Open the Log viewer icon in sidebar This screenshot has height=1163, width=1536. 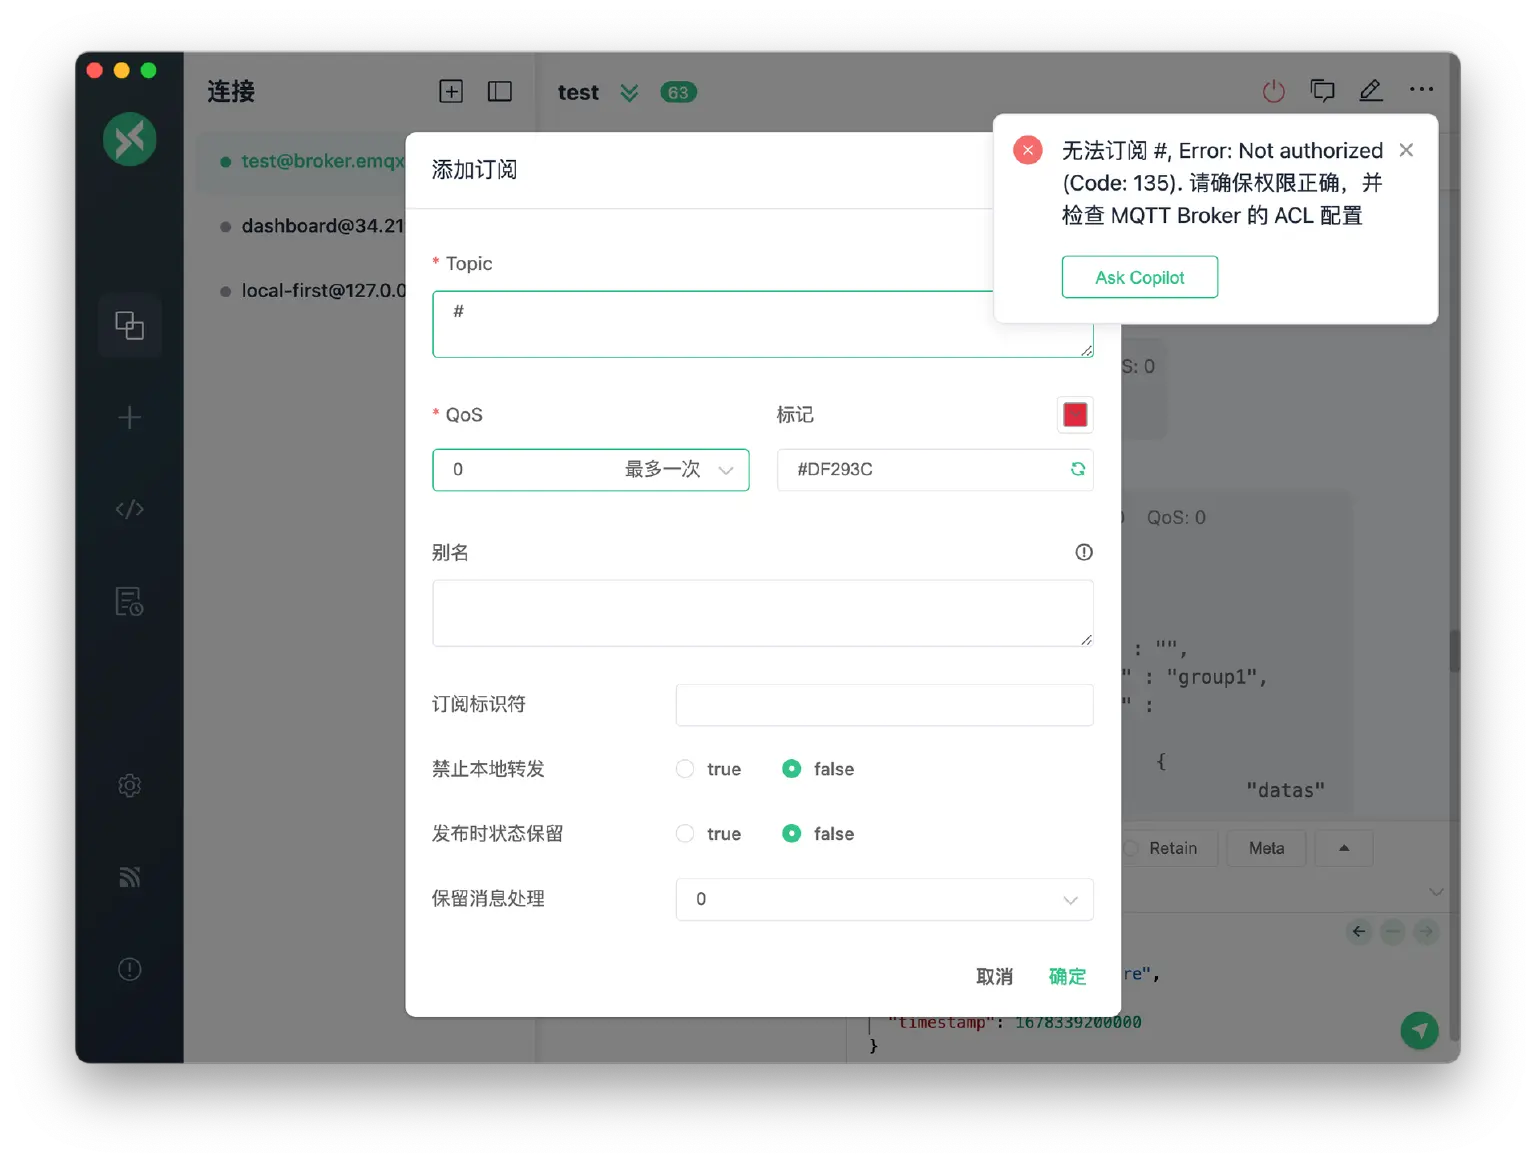(x=129, y=601)
